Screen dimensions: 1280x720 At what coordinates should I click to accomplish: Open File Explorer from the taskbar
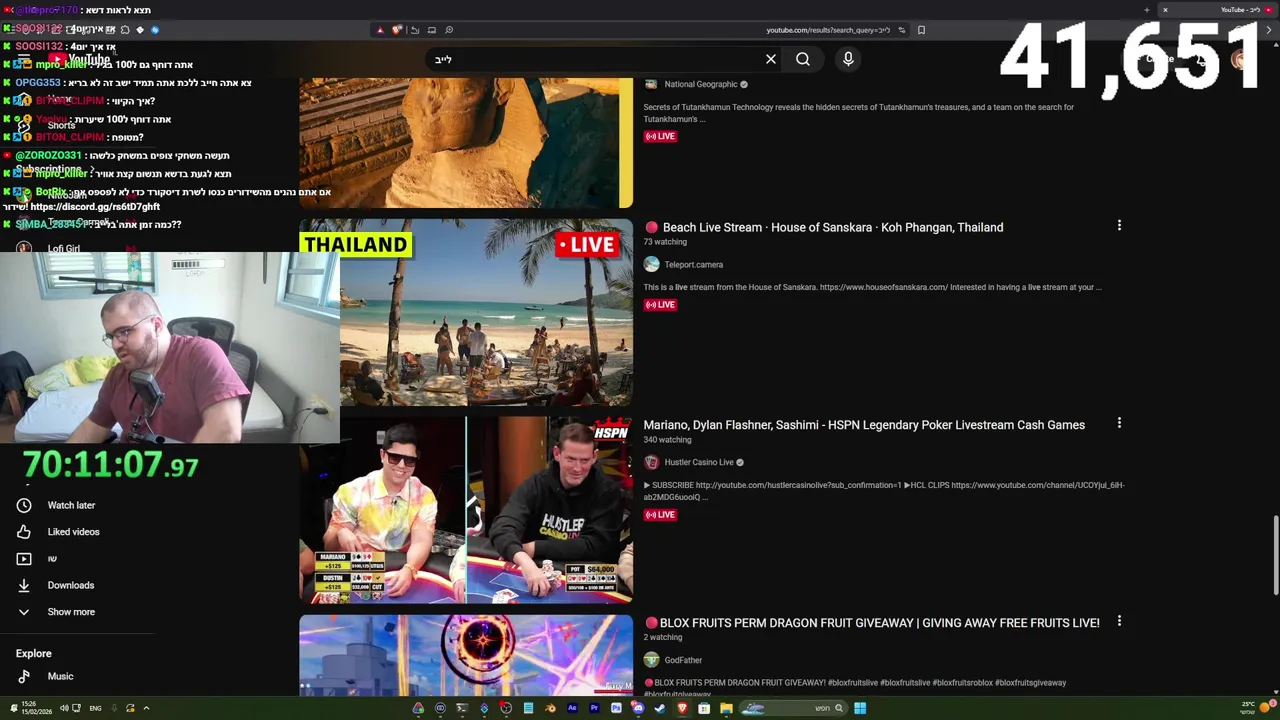coord(726,708)
